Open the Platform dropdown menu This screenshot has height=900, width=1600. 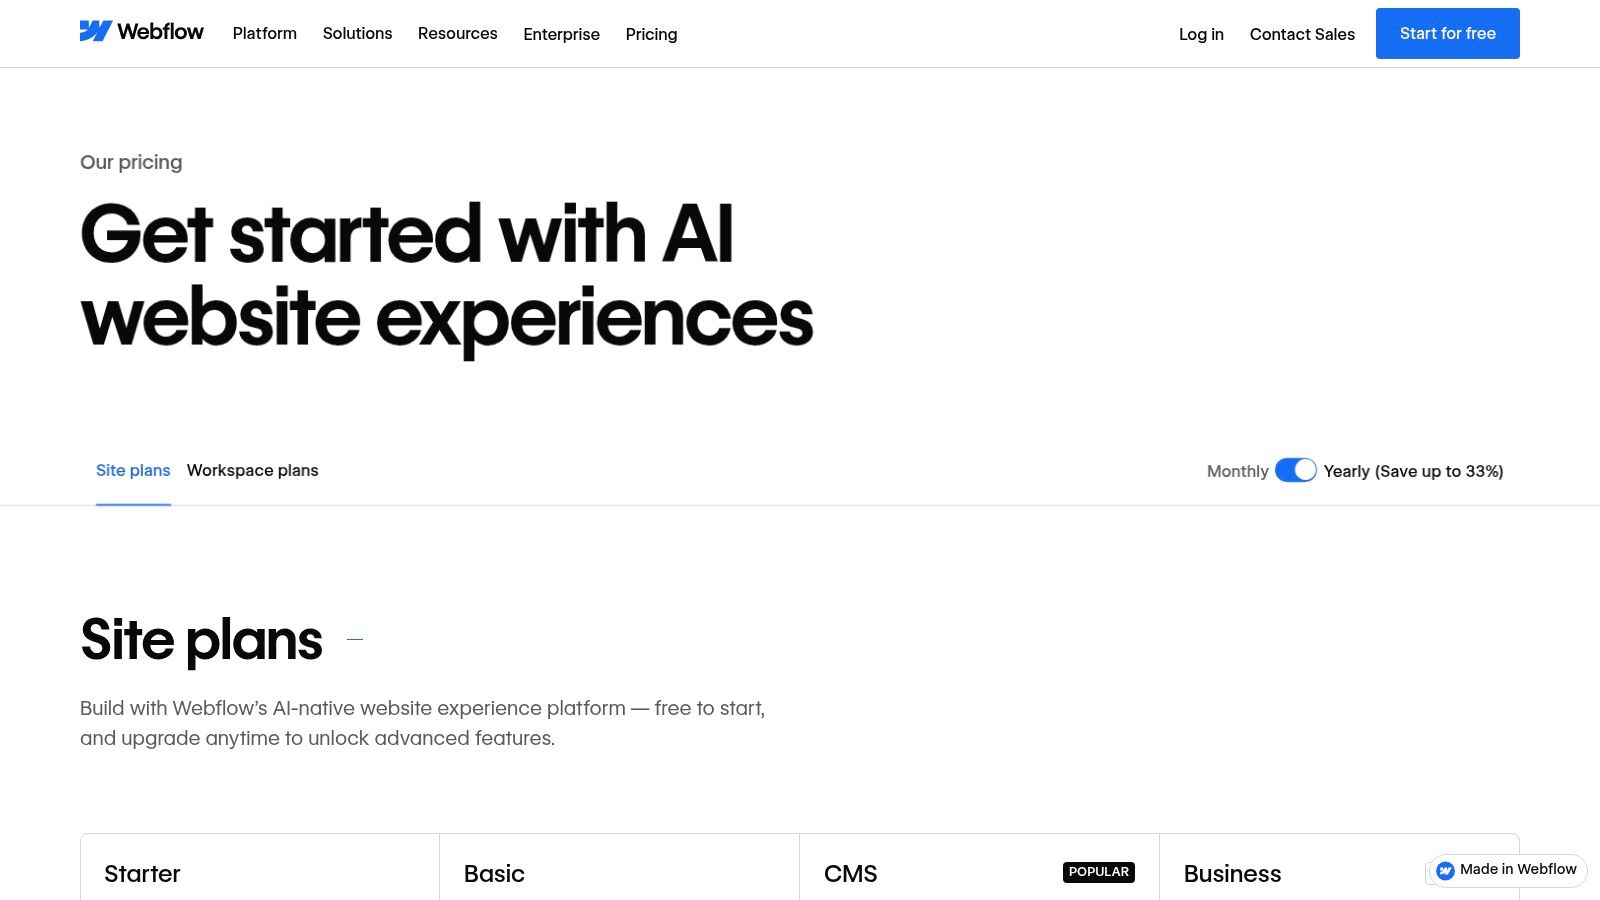(264, 33)
